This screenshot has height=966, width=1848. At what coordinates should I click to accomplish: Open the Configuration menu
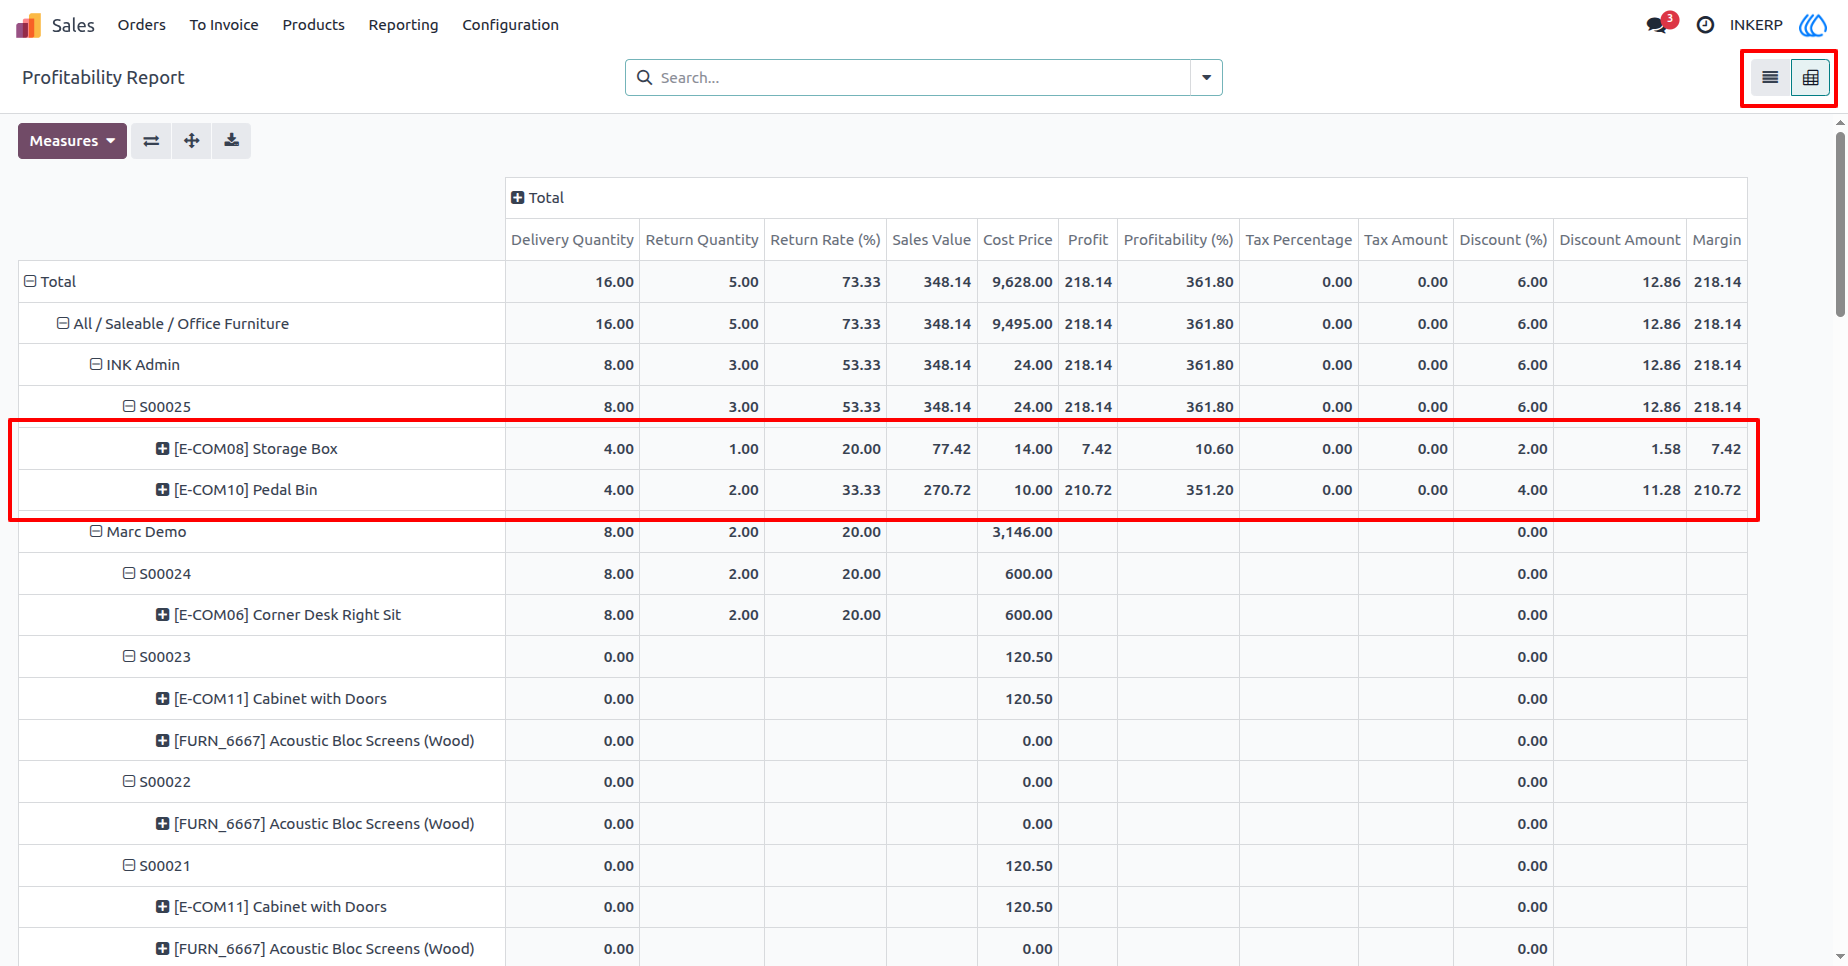[x=510, y=25]
